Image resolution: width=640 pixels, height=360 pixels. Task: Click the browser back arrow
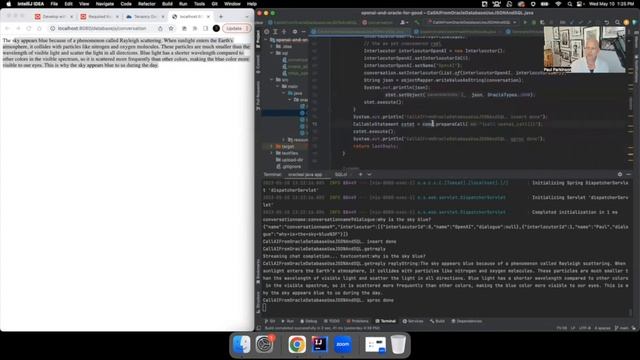pyautogui.click(x=7, y=28)
